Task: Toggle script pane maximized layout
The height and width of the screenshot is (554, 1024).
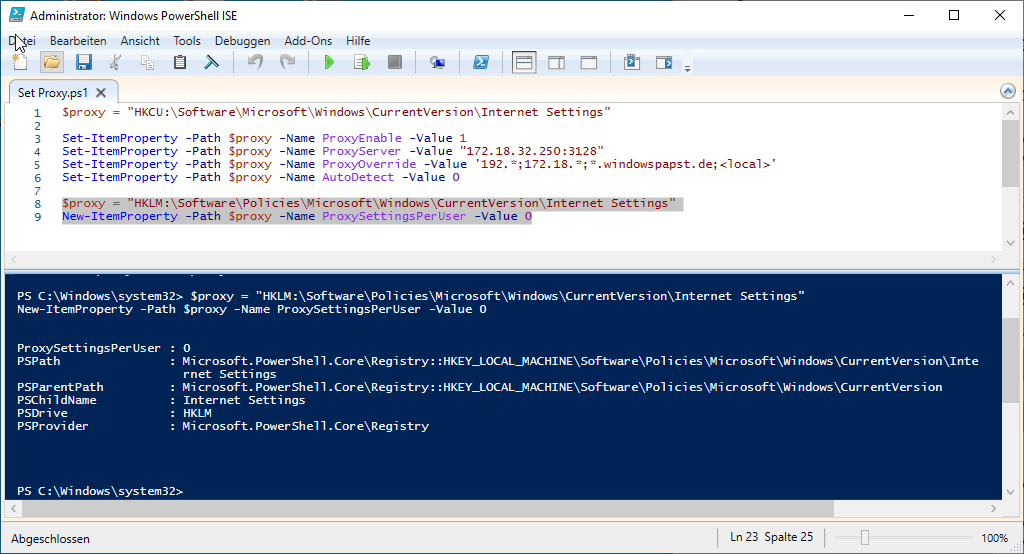Action: pos(588,62)
